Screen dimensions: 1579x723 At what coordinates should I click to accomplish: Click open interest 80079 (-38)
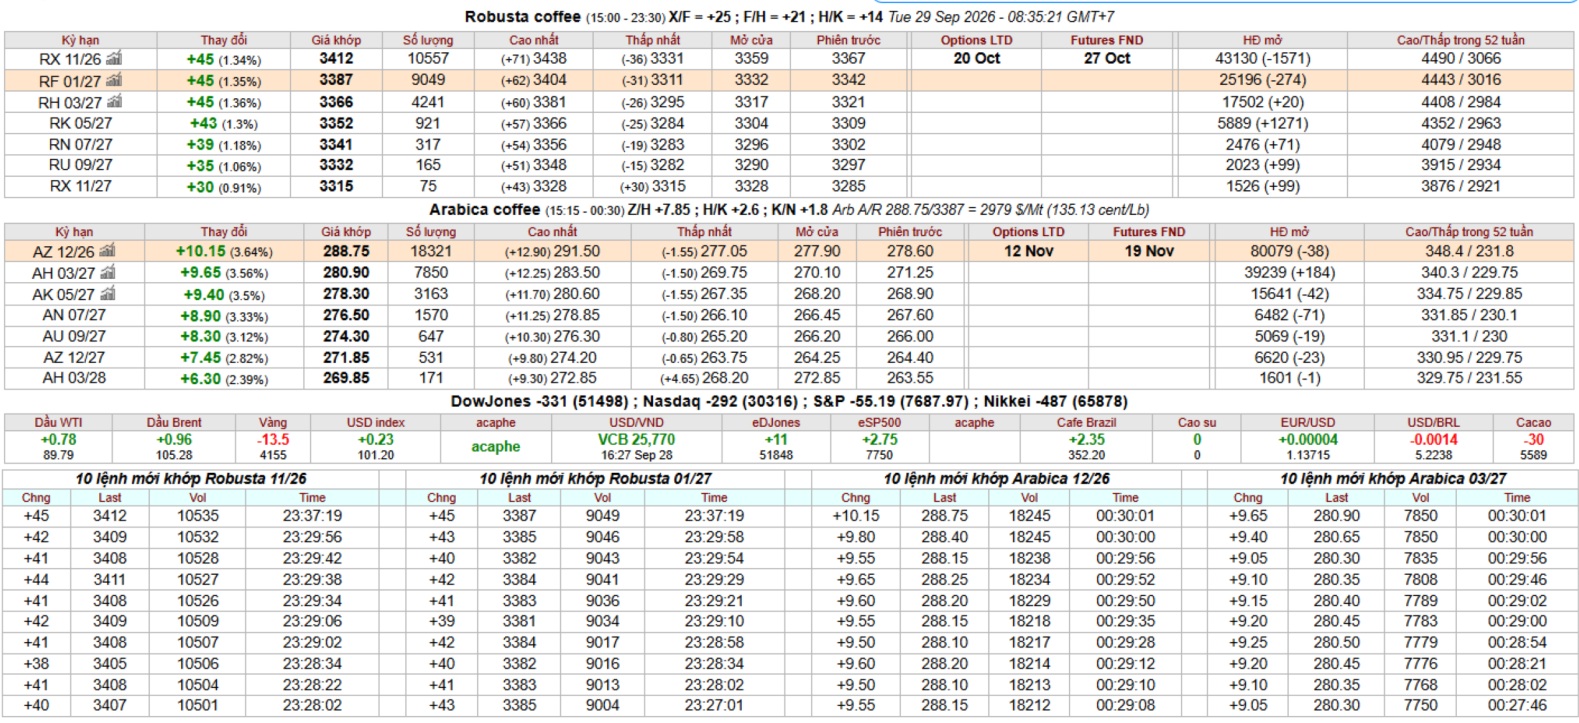1289,251
